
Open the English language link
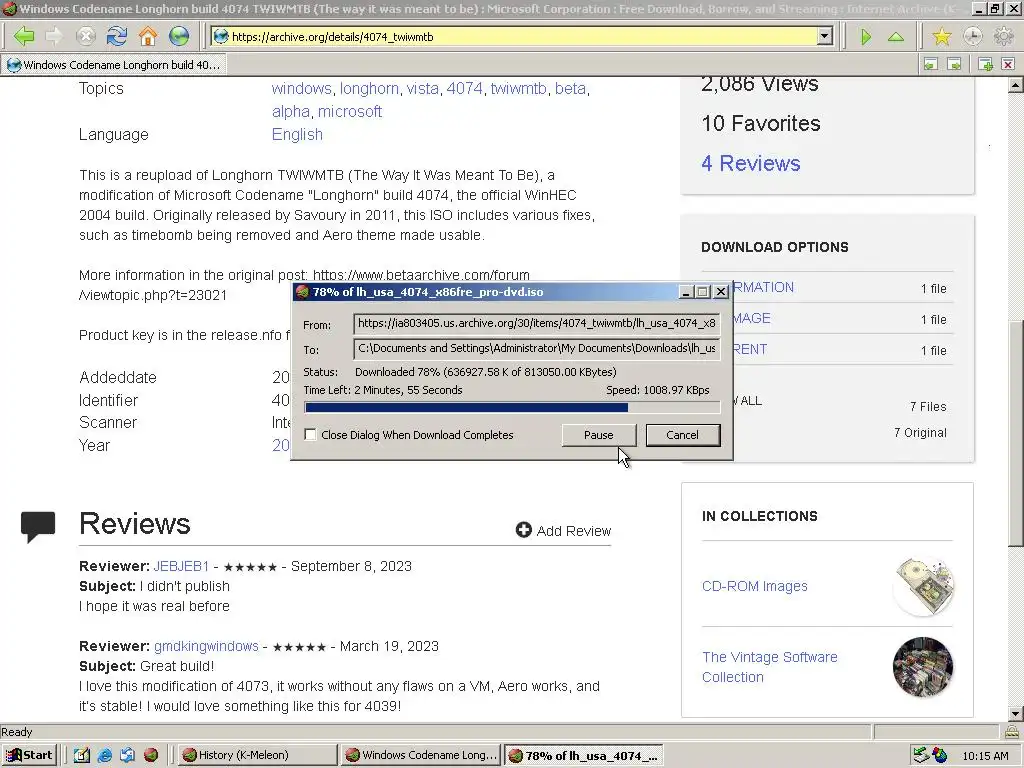pyautogui.click(x=297, y=135)
